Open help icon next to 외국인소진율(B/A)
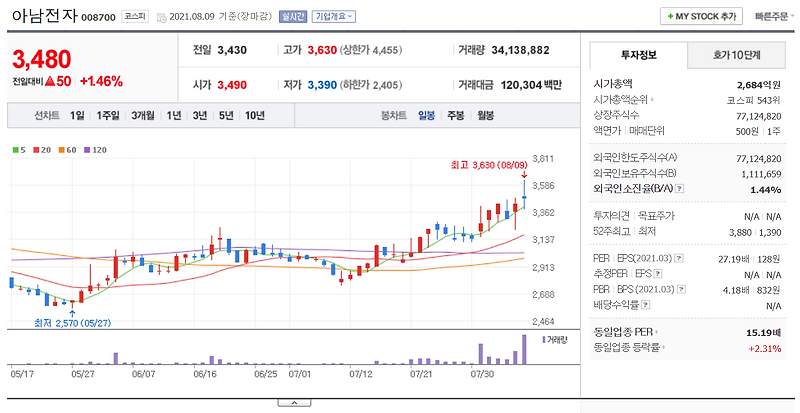This screenshot has height=413, width=800. click(679, 189)
